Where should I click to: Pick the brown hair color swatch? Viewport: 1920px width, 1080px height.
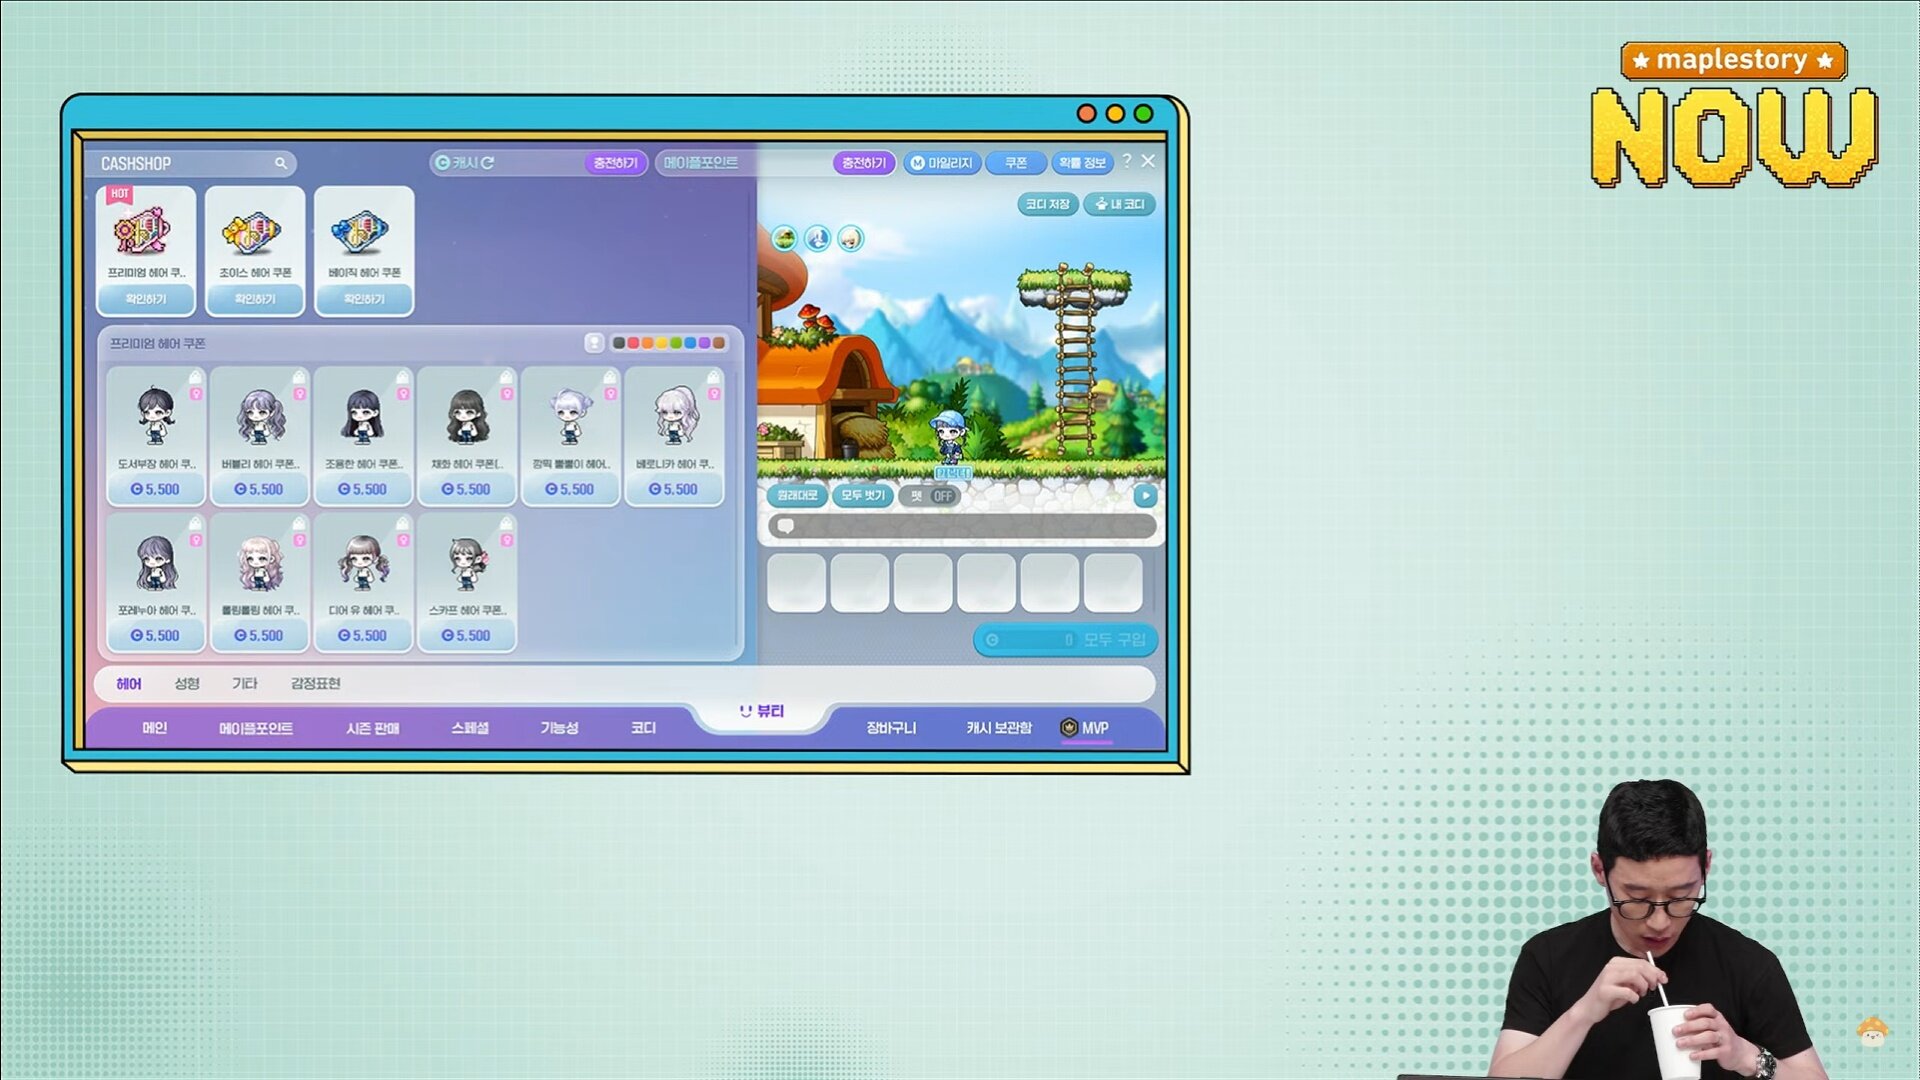point(718,343)
